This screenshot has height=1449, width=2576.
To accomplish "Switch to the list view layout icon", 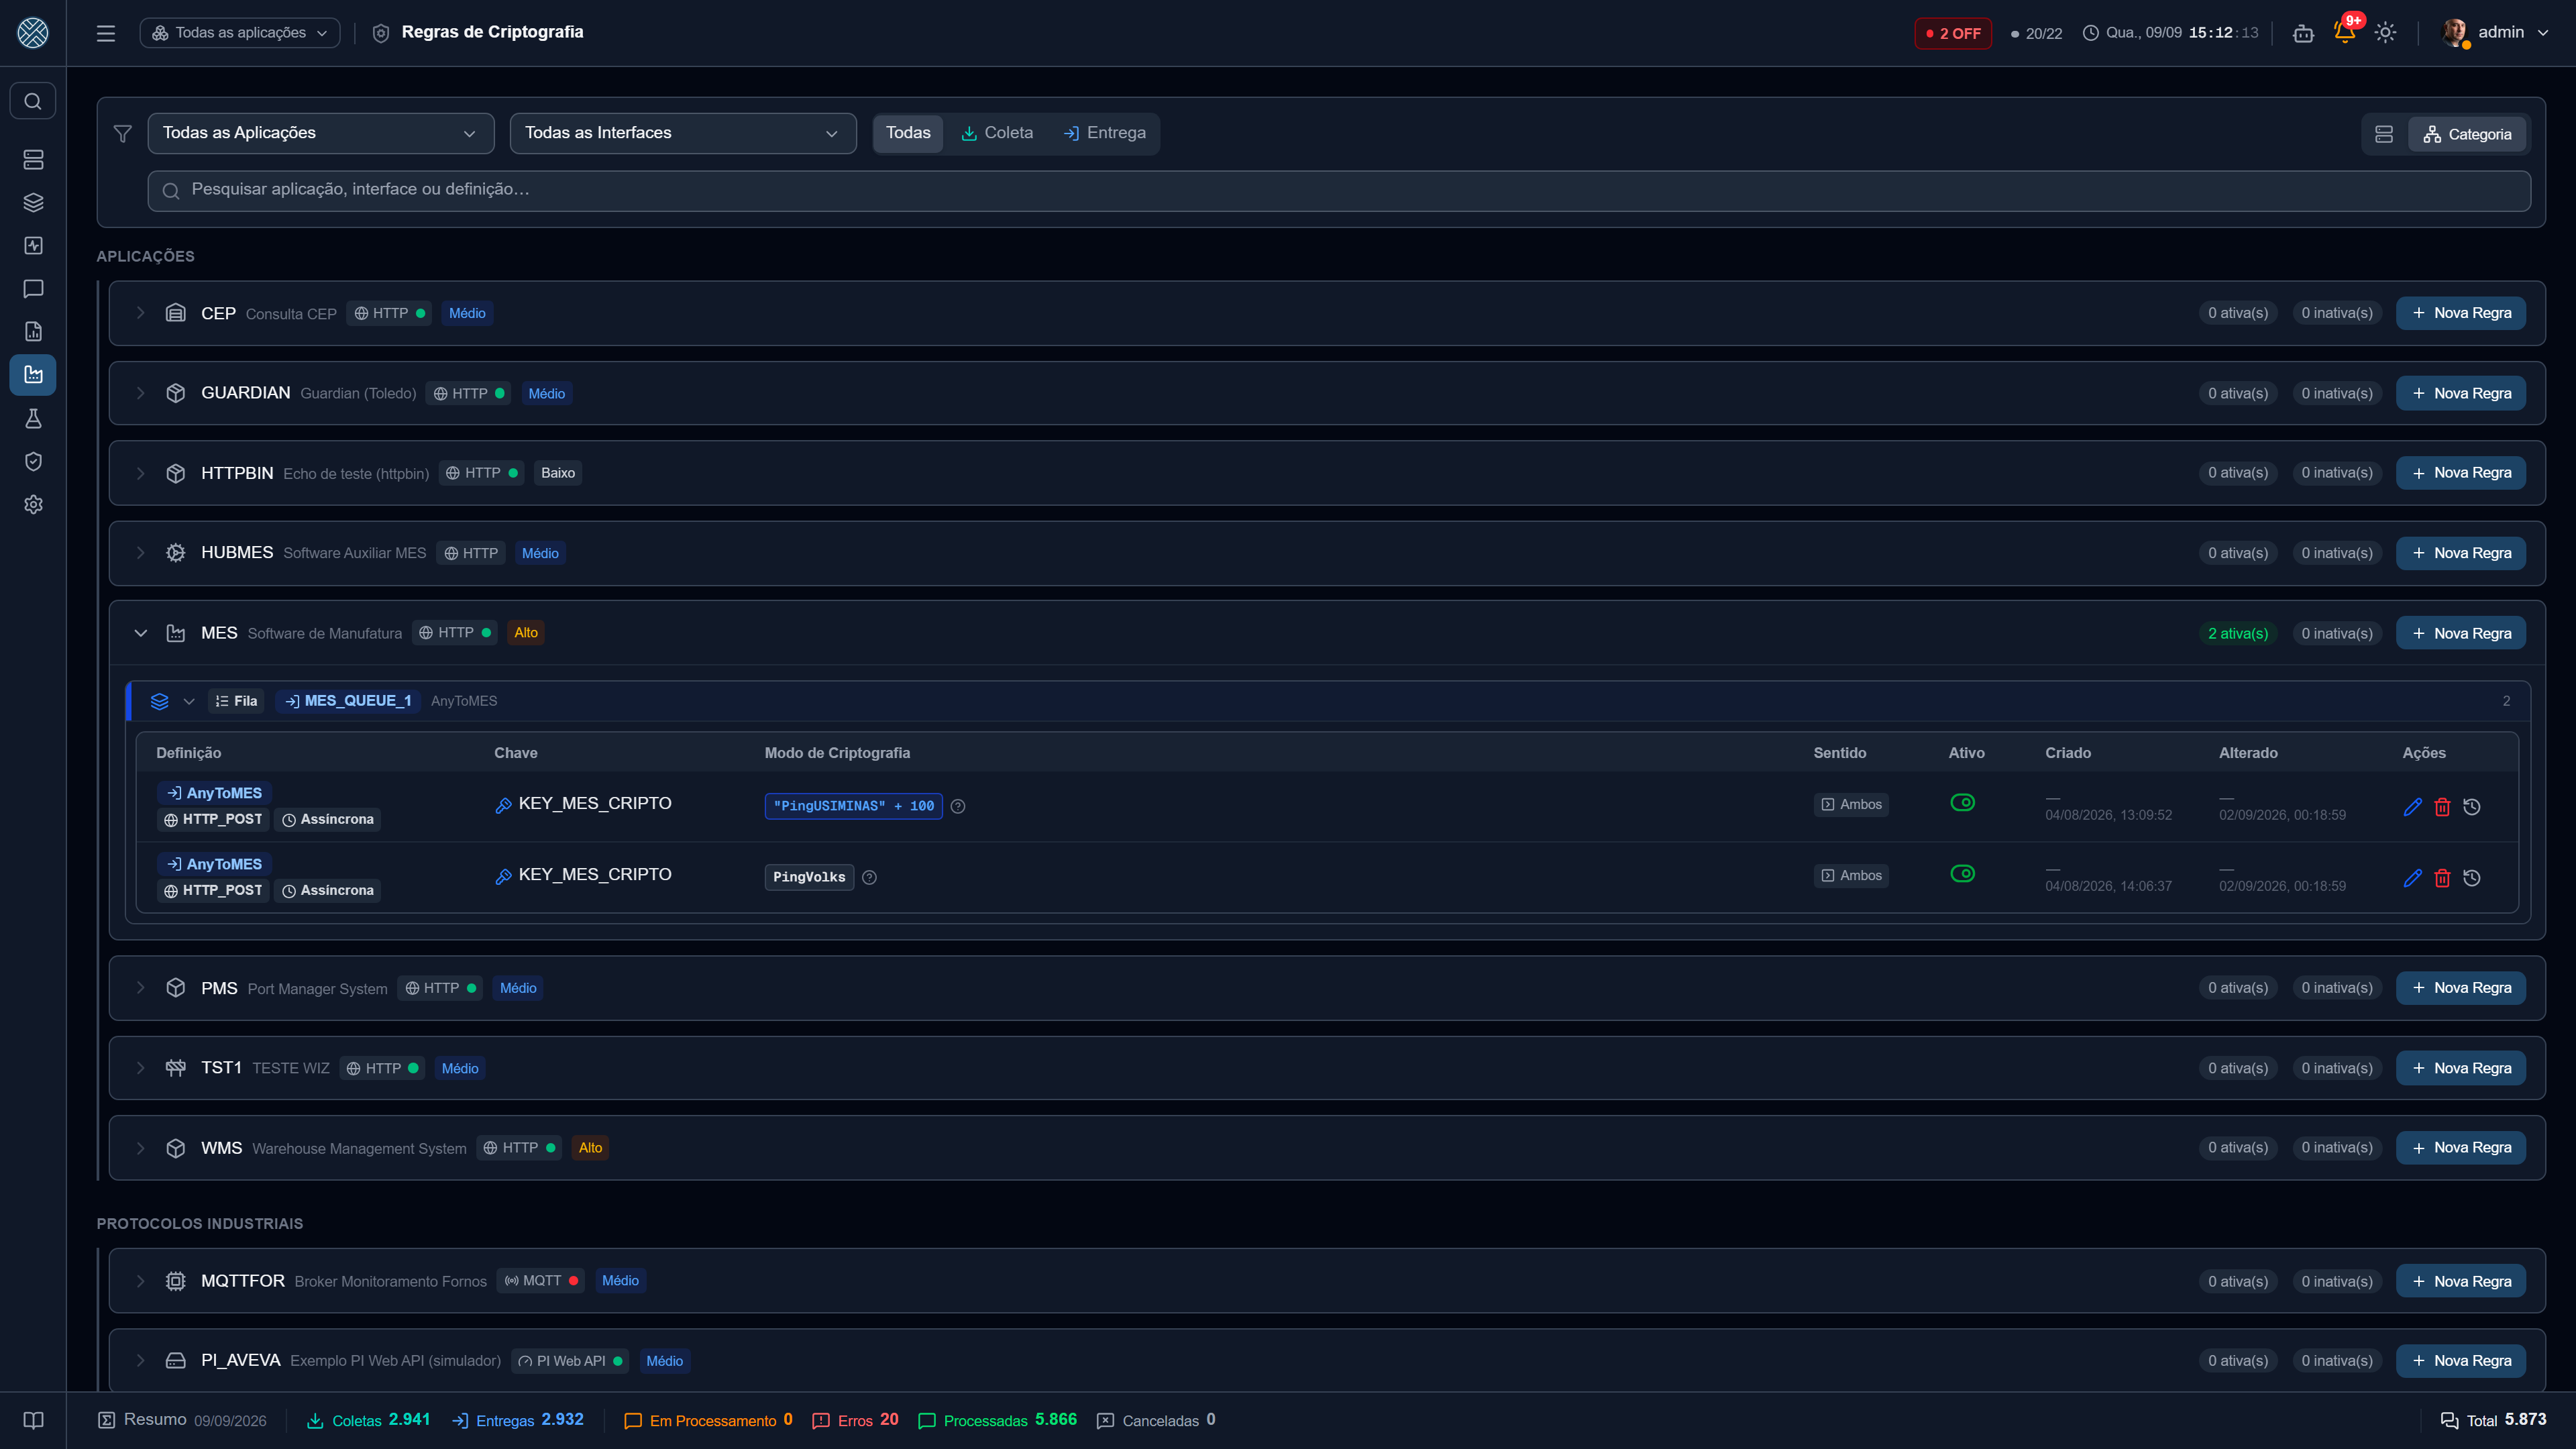I will click(x=2384, y=134).
